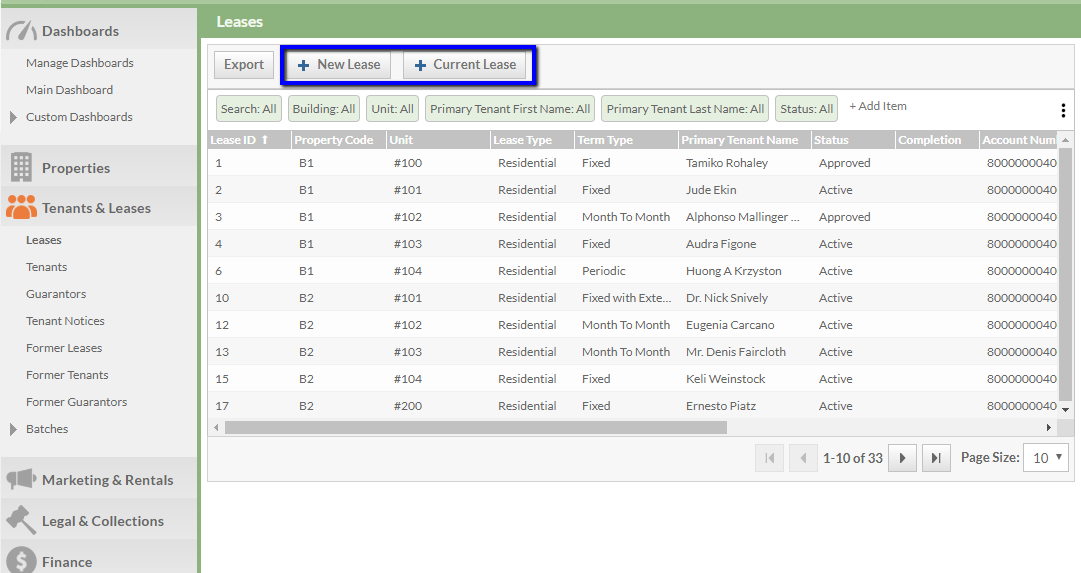Screen dimensions: 1081x573
Task: Go to the next page of leases
Action: [x=902, y=458]
